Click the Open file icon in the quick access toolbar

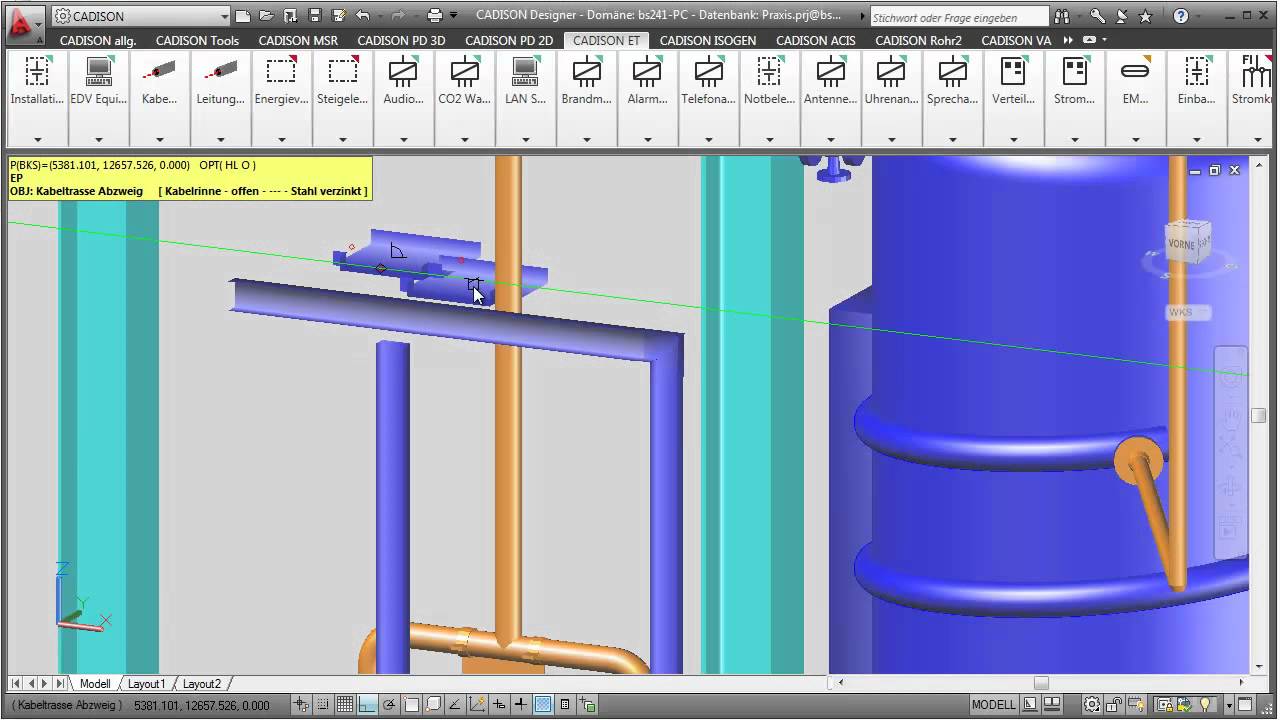[266, 16]
